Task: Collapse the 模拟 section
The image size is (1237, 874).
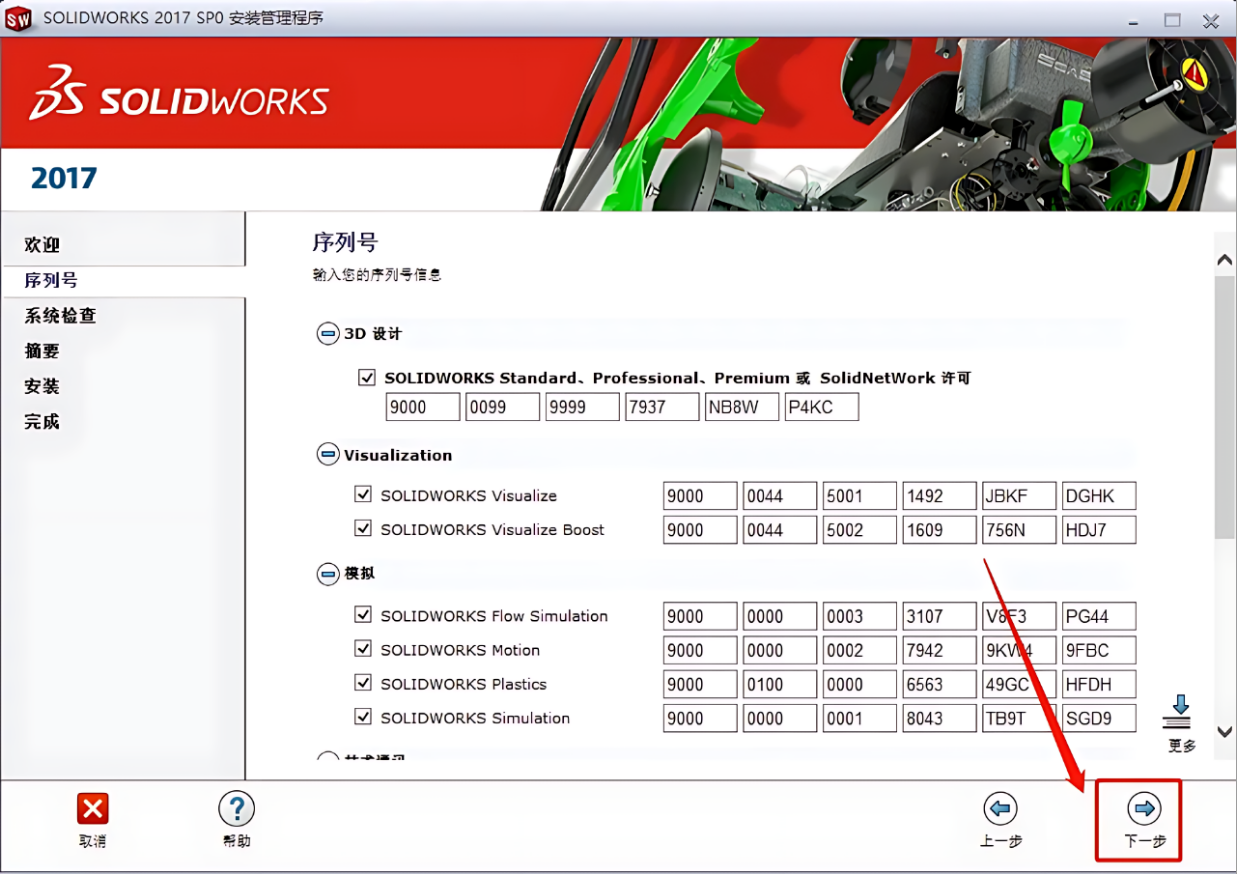Action: click(327, 574)
